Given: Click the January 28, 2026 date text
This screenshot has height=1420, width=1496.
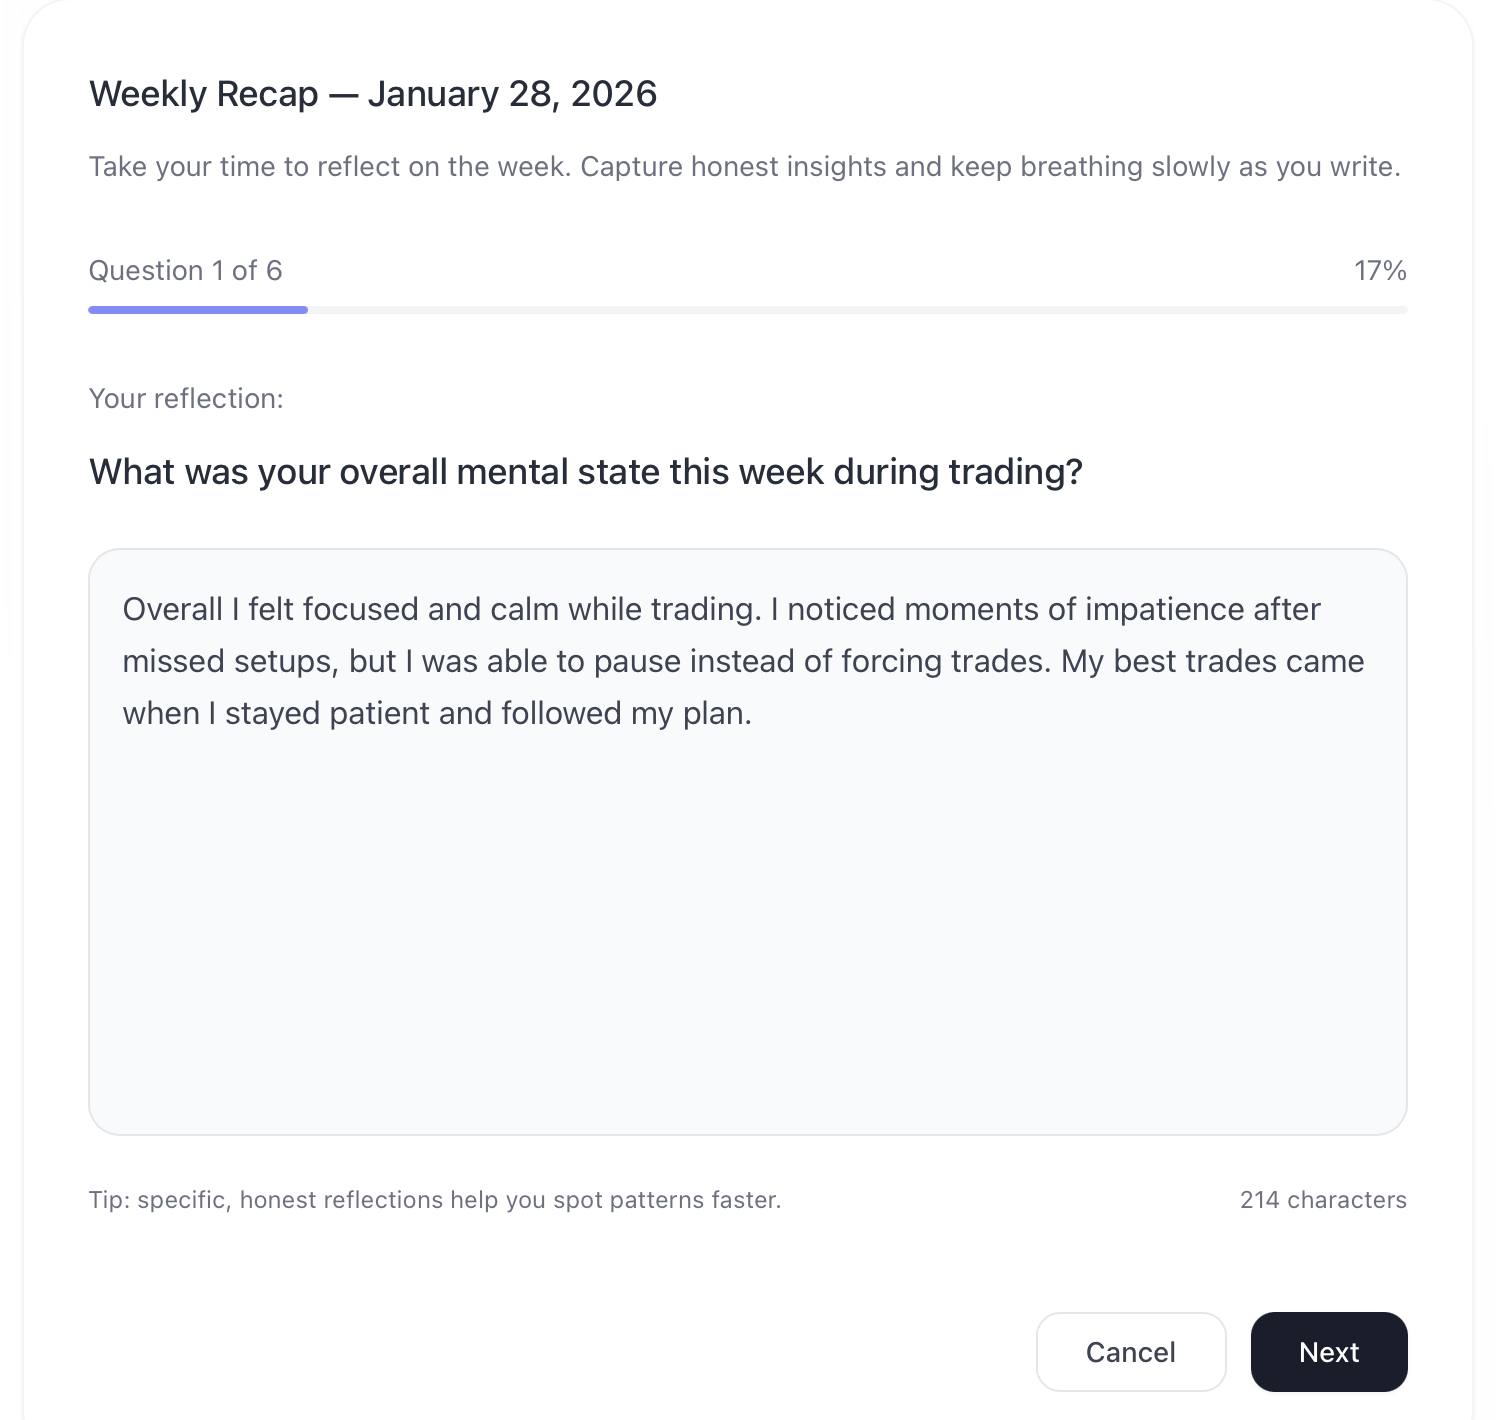Looking at the screenshot, I should click(x=512, y=93).
